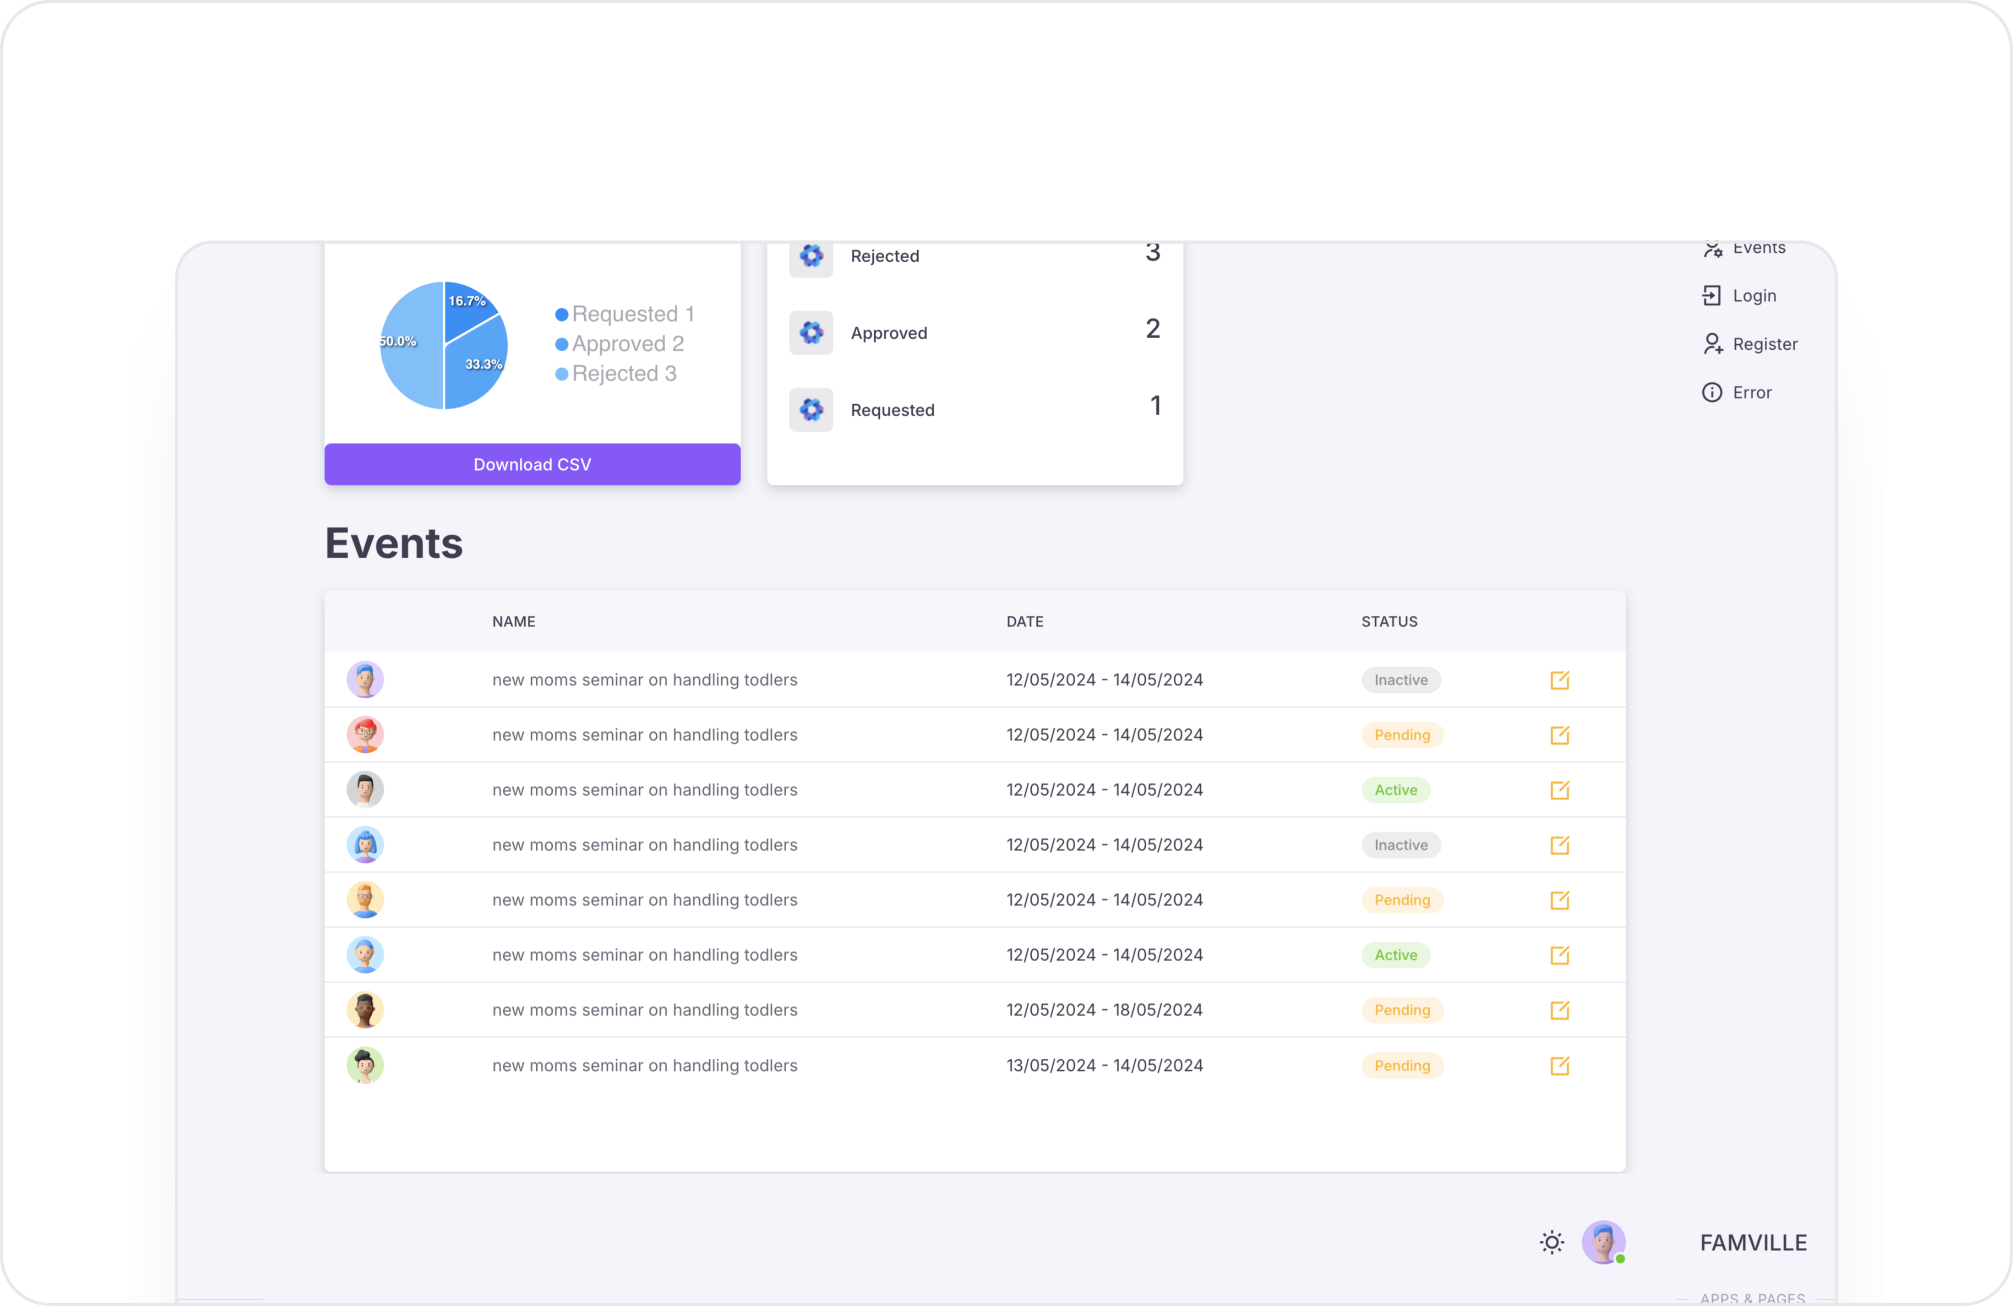Click the Requested count label

tap(892, 410)
